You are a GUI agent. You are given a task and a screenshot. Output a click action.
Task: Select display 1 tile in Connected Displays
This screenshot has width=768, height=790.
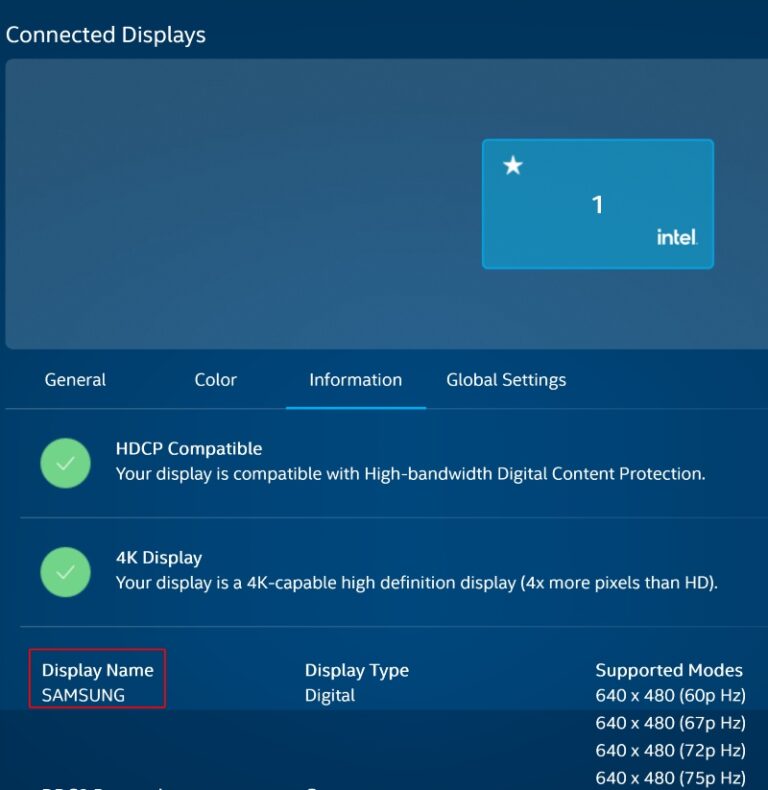[598, 204]
